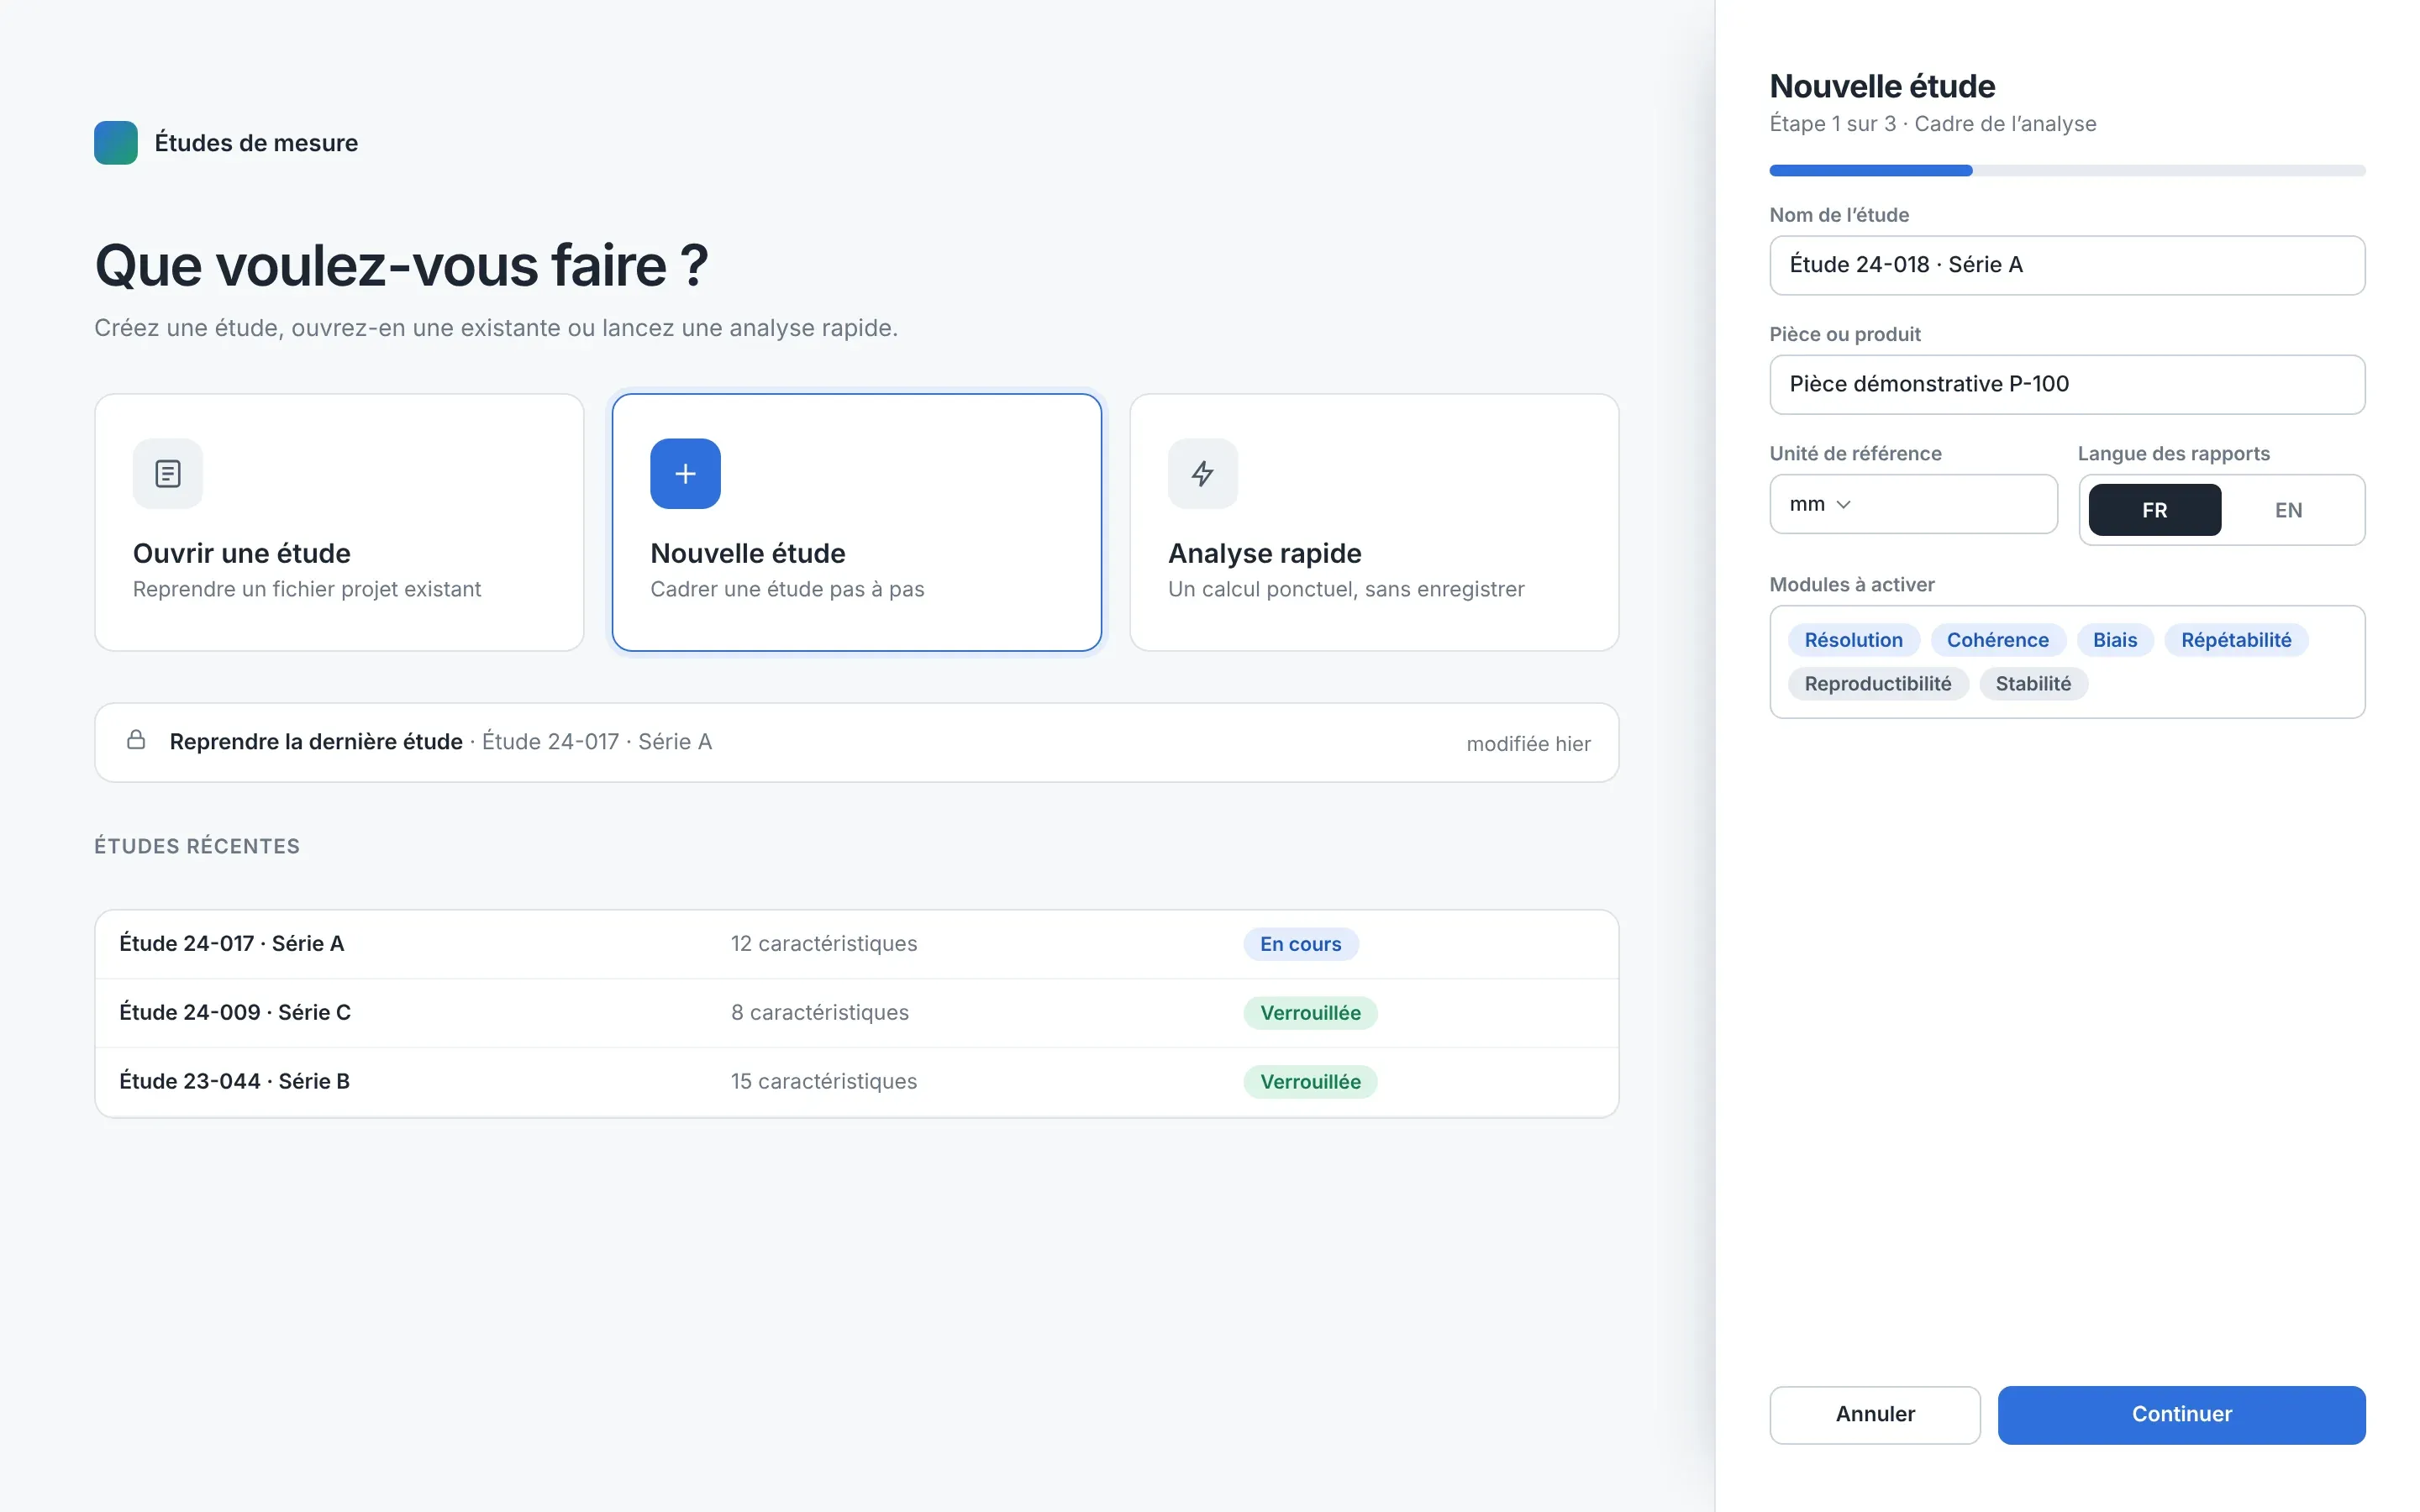Click the Études de mesure app logo

pos(116,143)
